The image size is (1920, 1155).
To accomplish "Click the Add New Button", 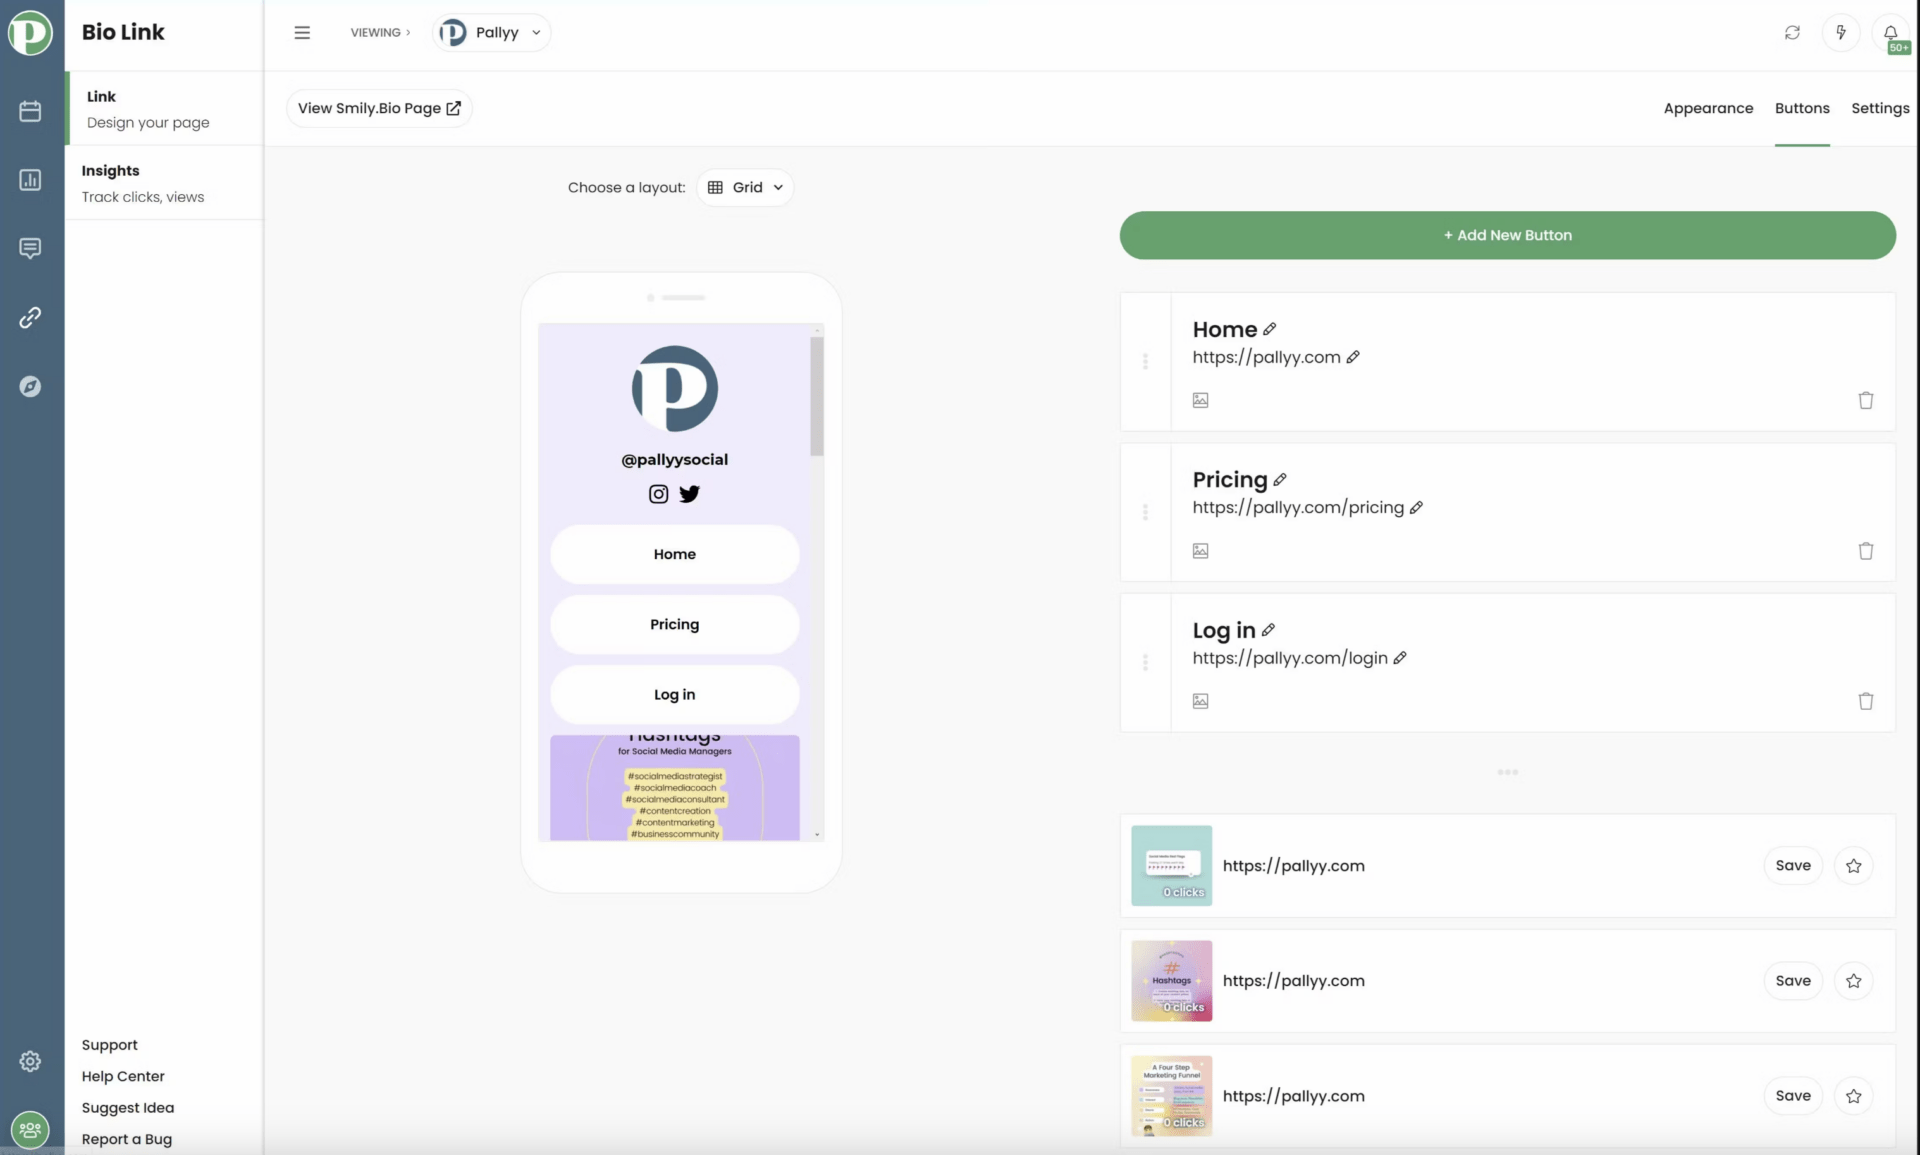I will (x=1507, y=235).
